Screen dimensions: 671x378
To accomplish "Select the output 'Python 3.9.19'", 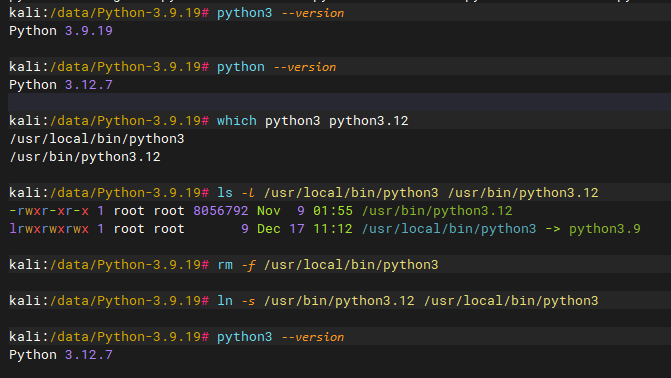I will 61,31.
